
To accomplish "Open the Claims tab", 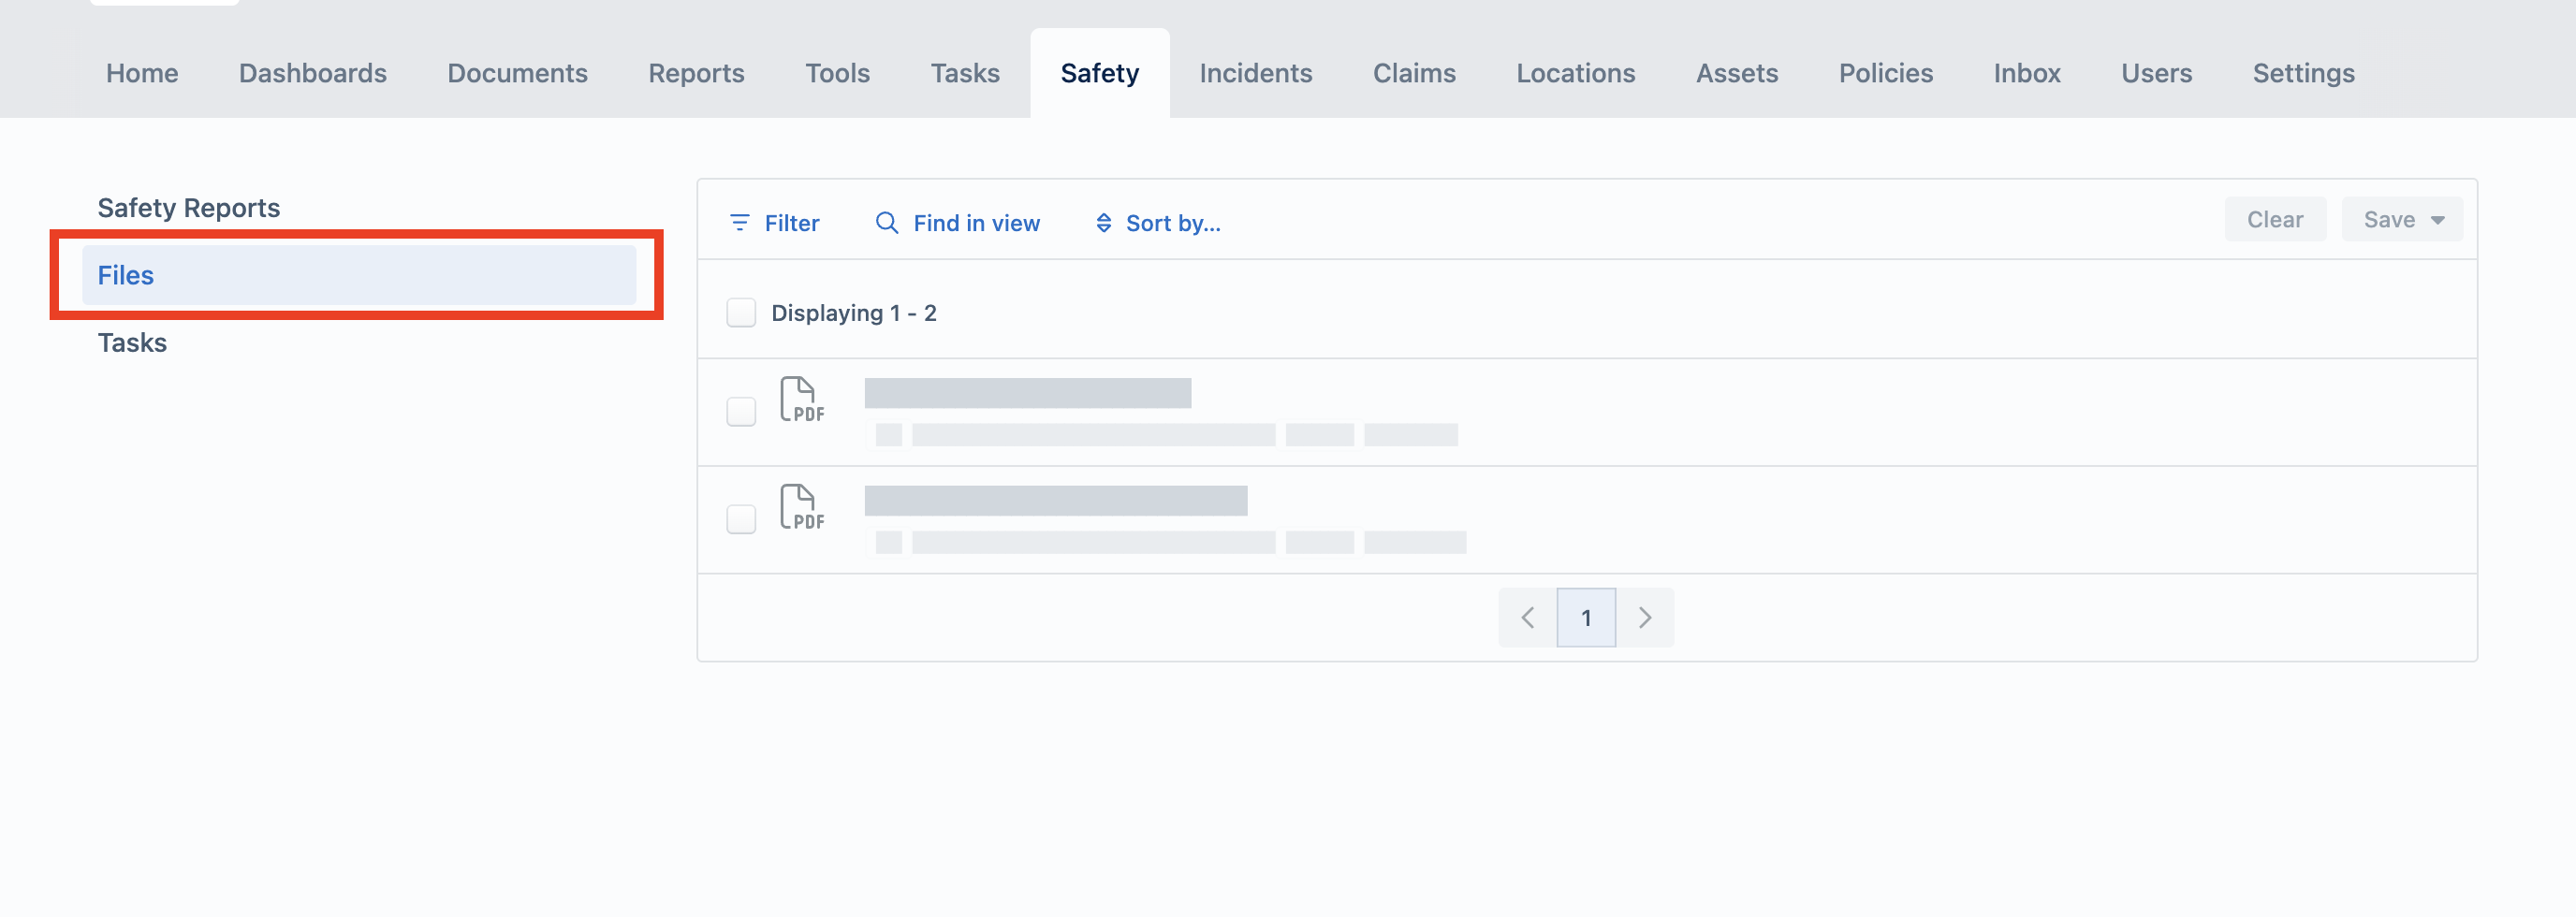I will 1414,73.
